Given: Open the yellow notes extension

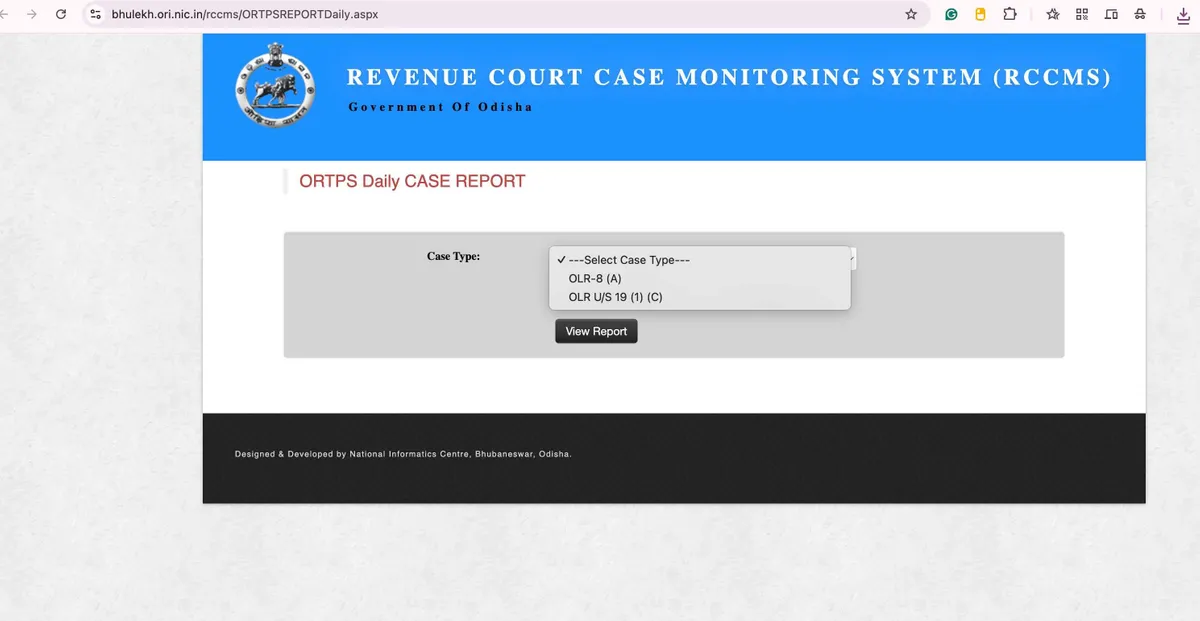Looking at the screenshot, I should point(979,14).
